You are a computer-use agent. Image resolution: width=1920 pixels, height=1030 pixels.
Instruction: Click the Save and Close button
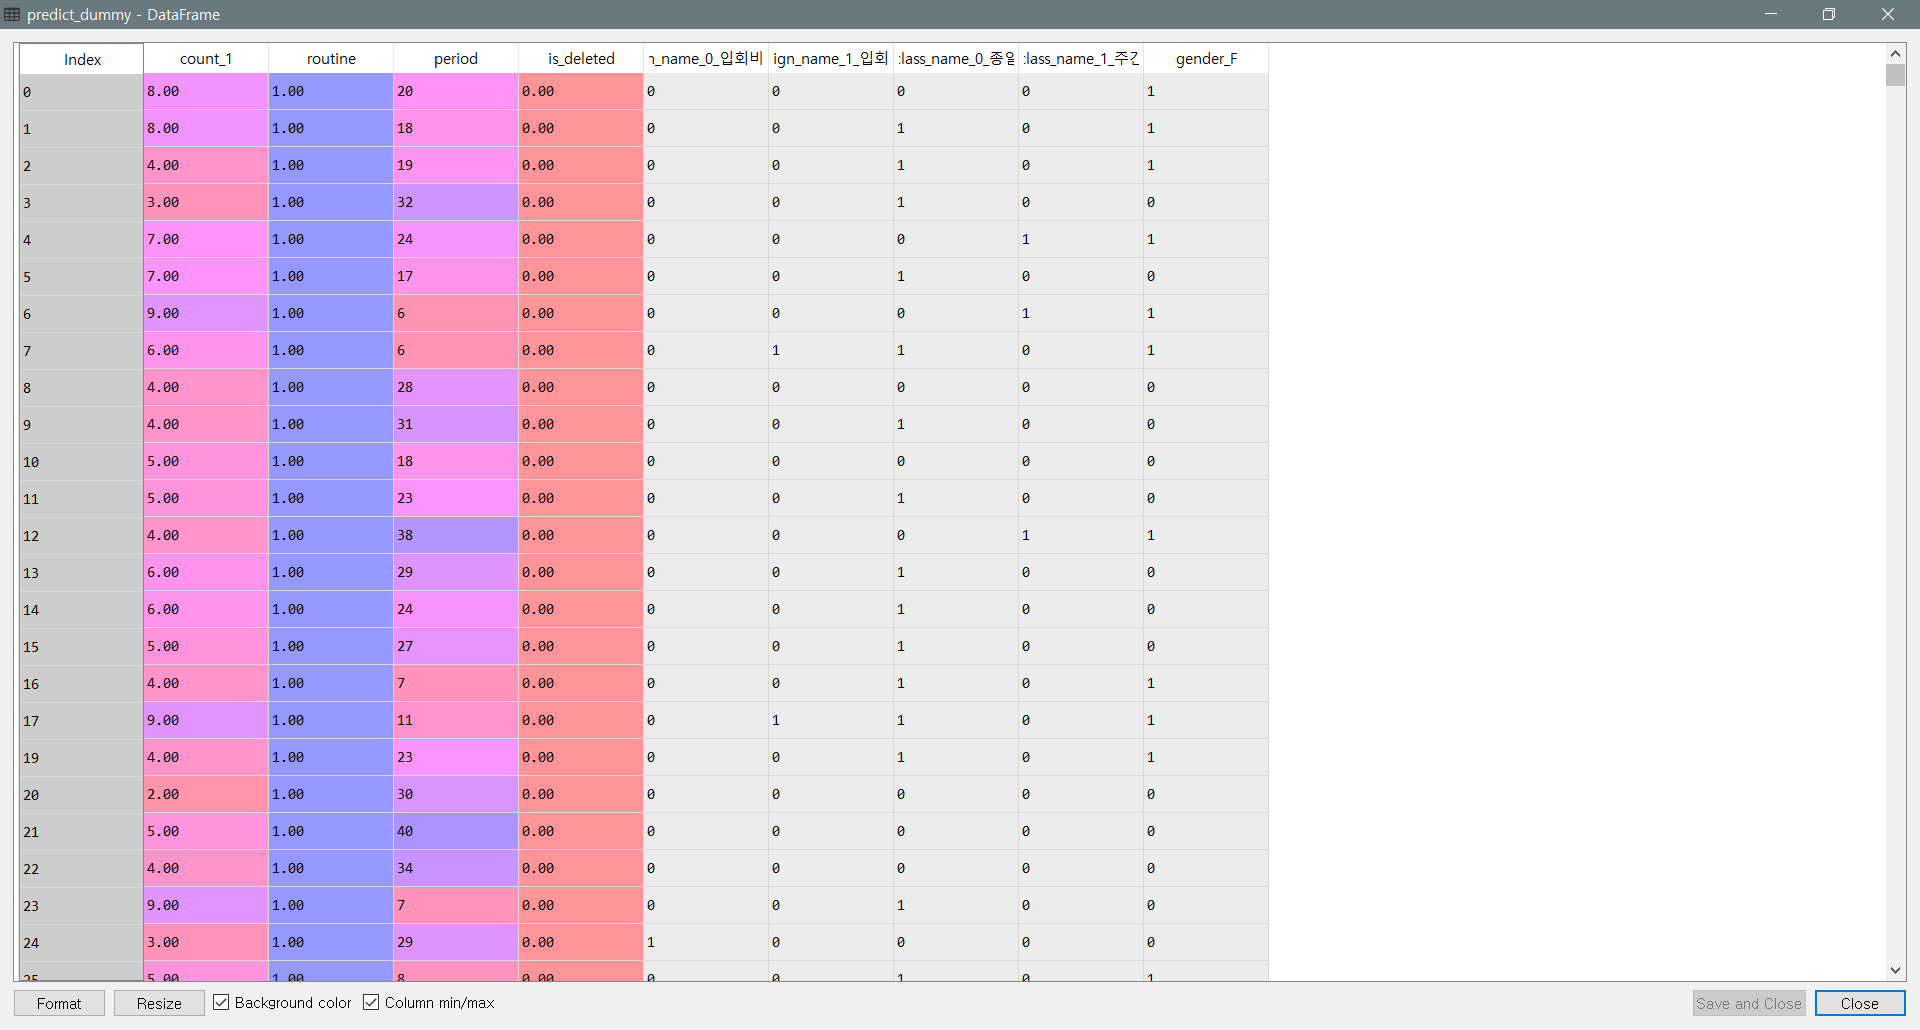[1748, 1003]
